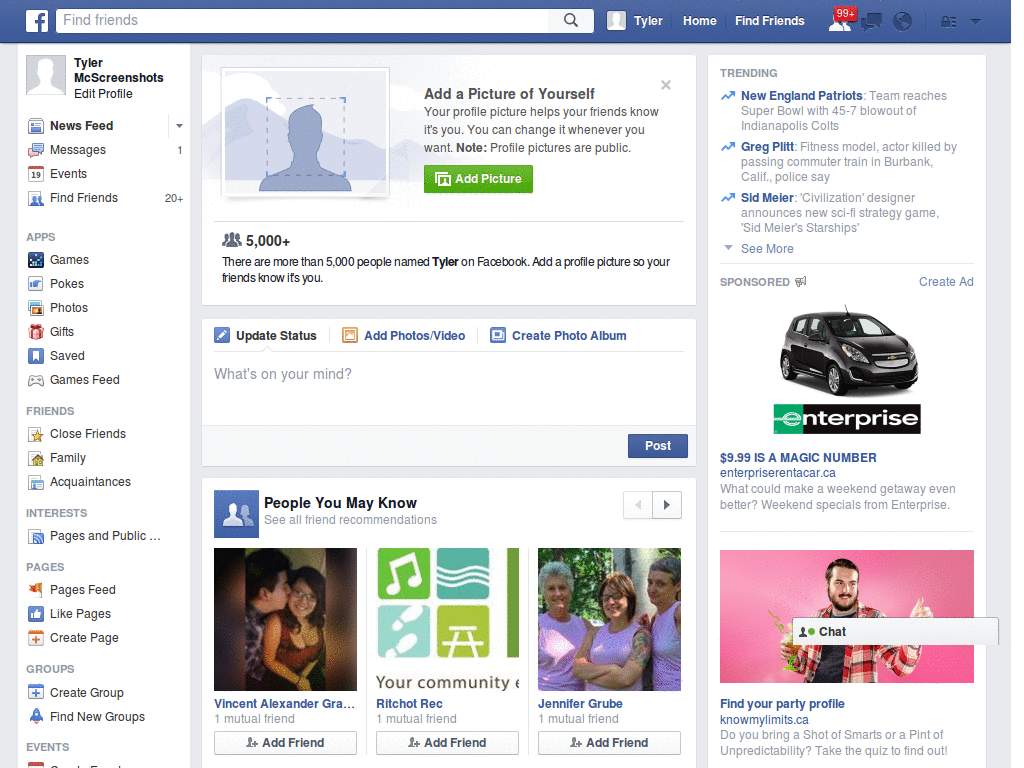The width and height of the screenshot is (1024, 768).
Task: Select the Create Photo Album tab
Action: coord(558,336)
